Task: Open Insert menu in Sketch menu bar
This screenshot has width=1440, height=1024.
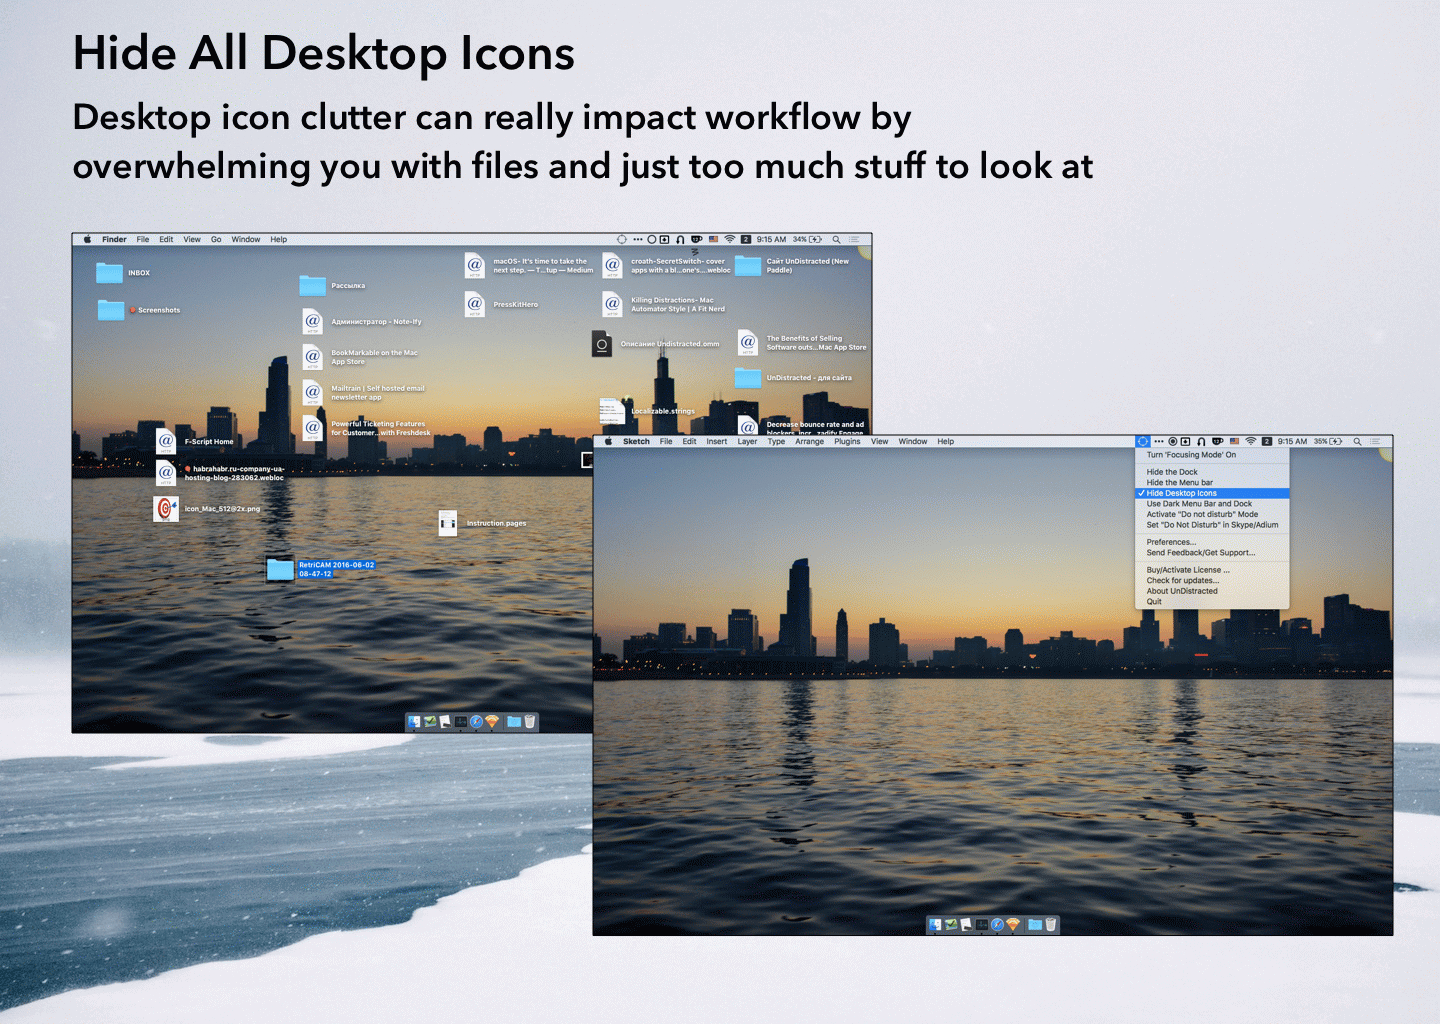Action: (x=717, y=441)
